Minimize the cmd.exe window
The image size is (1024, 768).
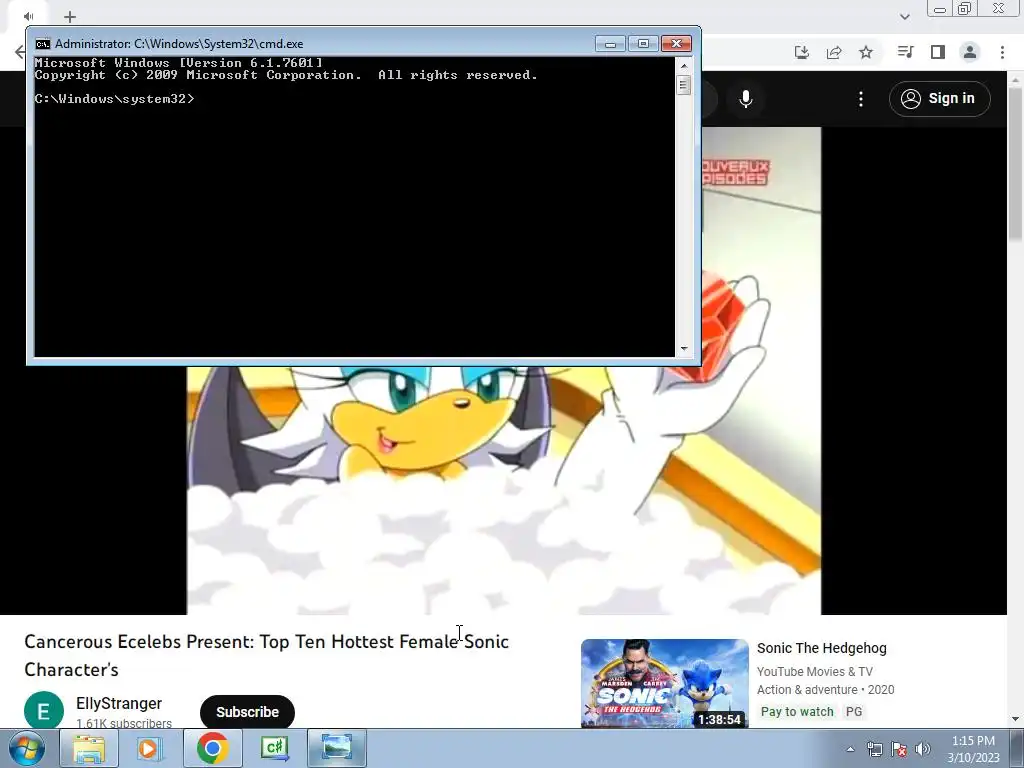[x=610, y=44]
